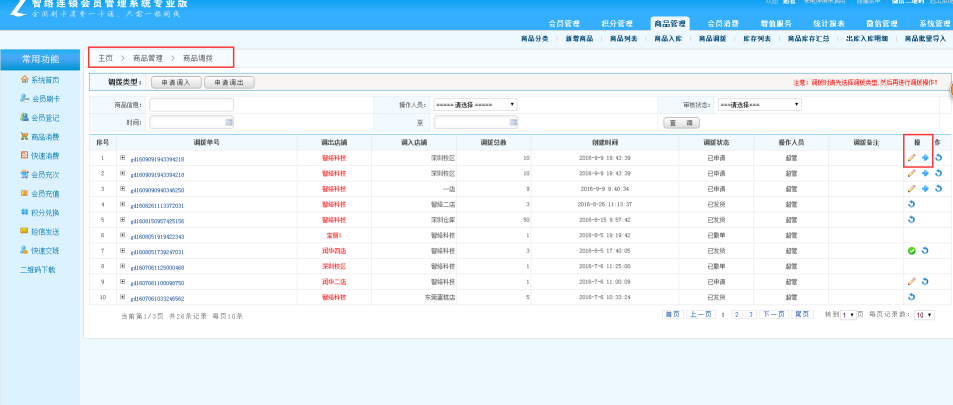Open the calendar picker of start time field
This screenshot has width=953, height=405.
tap(229, 122)
